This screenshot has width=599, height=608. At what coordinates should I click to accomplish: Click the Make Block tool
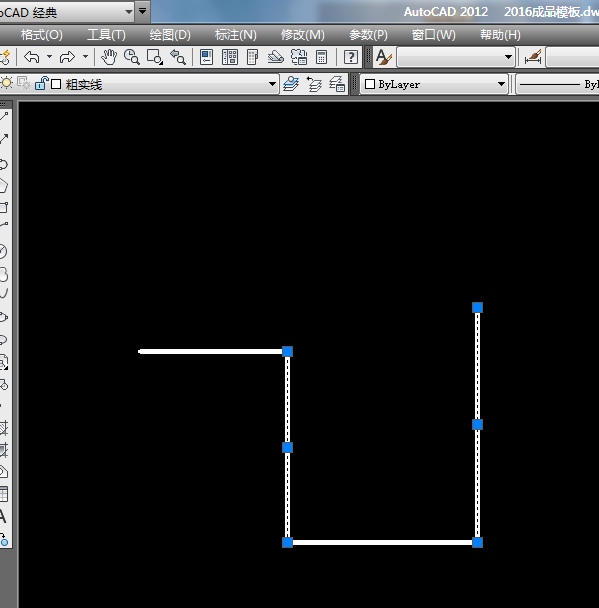tap(4, 385)
